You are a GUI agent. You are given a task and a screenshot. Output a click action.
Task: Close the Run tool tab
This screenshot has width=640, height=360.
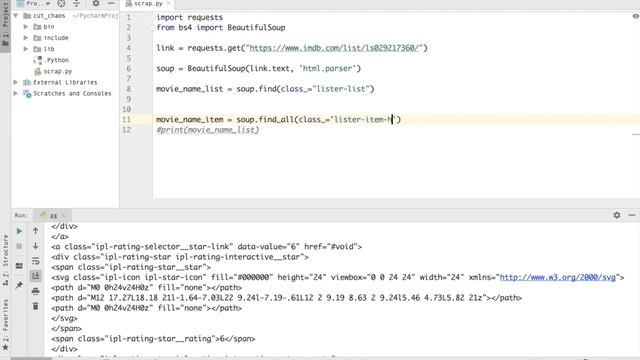[64, 216]
